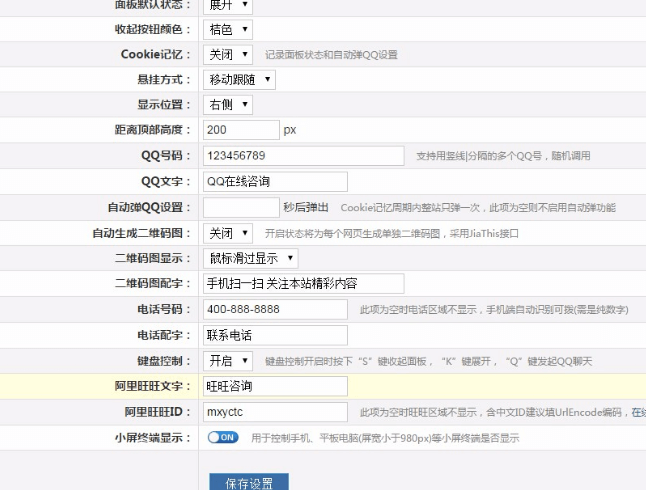
Task: Select the 电话配字 input field
Action: [275, 335]
